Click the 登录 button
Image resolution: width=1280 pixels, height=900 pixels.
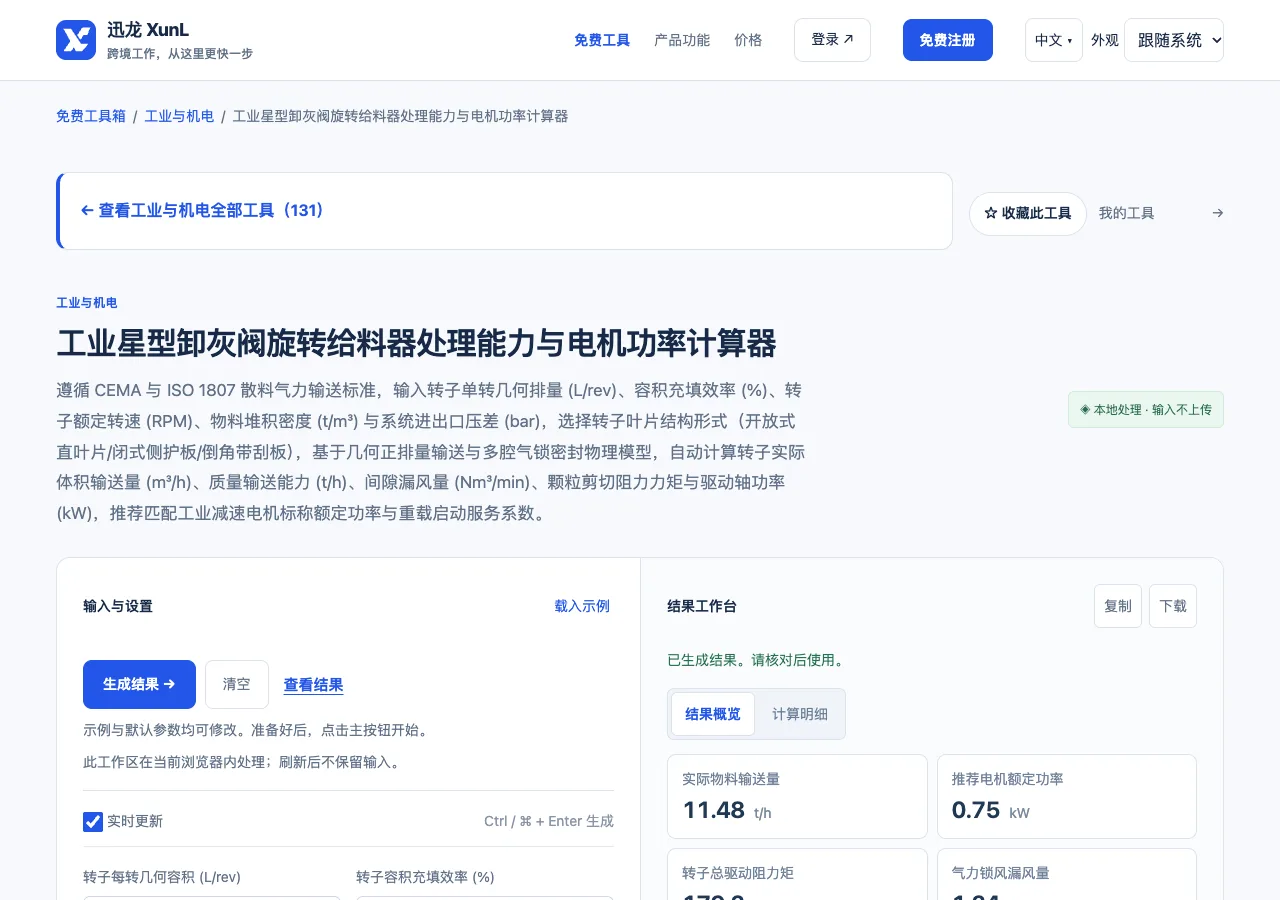click(832, 40)
